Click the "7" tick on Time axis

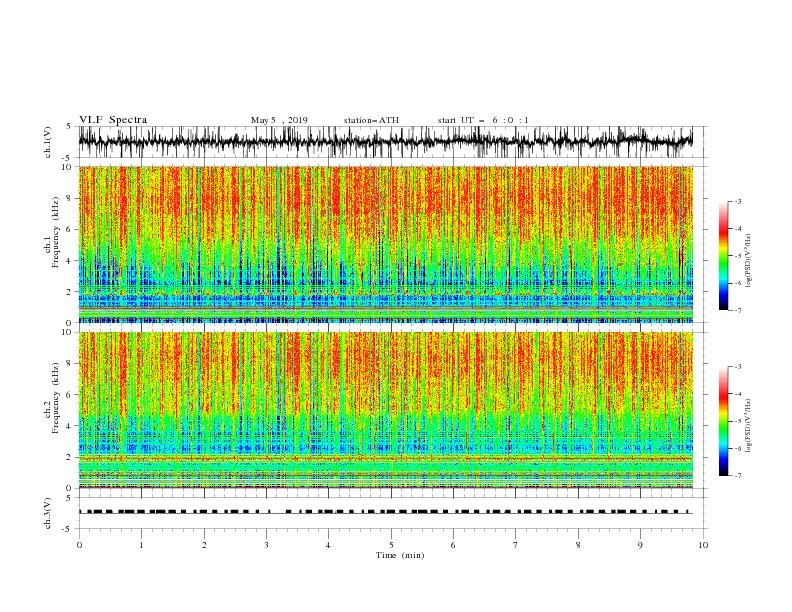[x=516, y=545]
